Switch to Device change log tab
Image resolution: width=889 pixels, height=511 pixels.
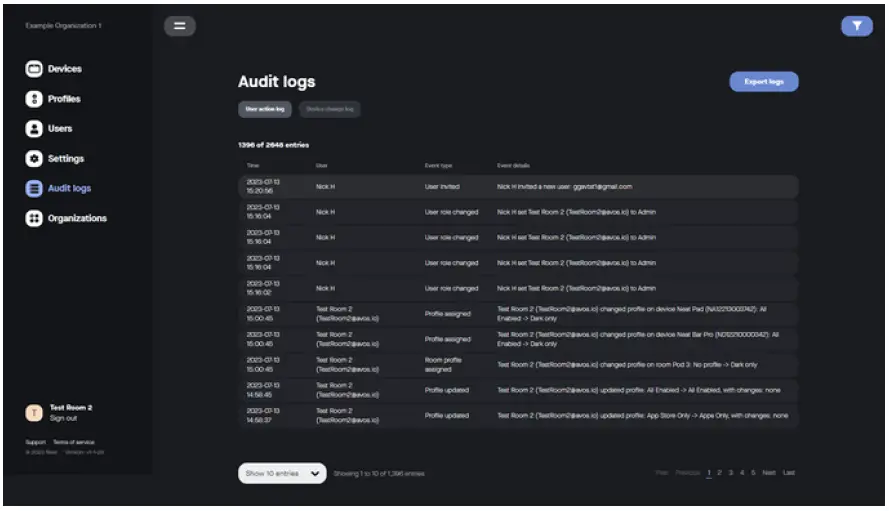point(329,108)
